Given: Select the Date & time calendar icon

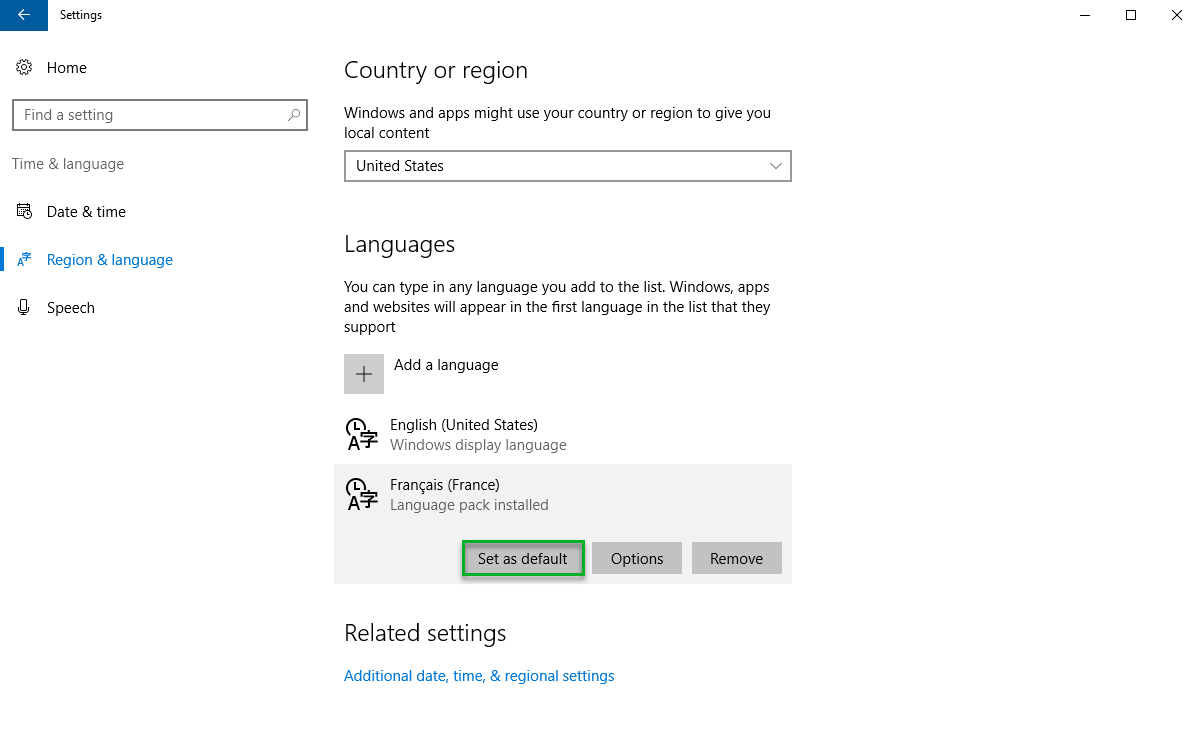Looking at the screenshot, I should click(x=24, y=212).
